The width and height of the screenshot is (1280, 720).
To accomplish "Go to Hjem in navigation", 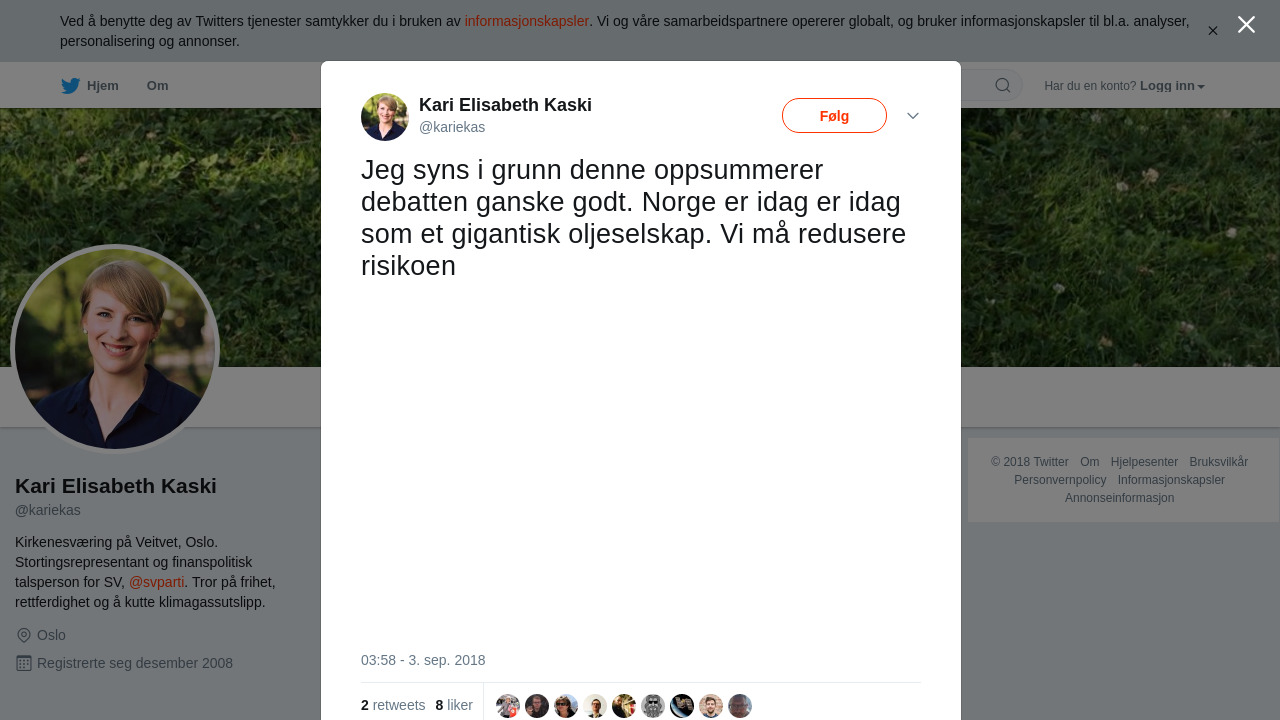I will (x=103, y=86).
